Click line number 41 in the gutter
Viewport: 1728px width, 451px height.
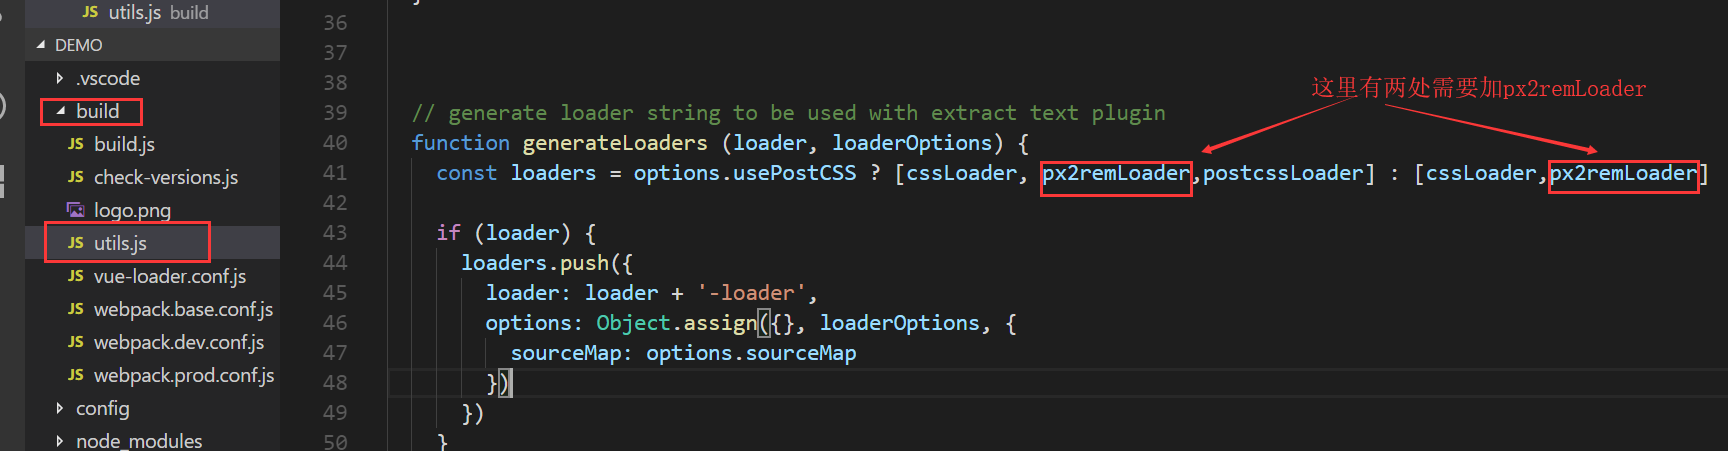tap(335, 173)
